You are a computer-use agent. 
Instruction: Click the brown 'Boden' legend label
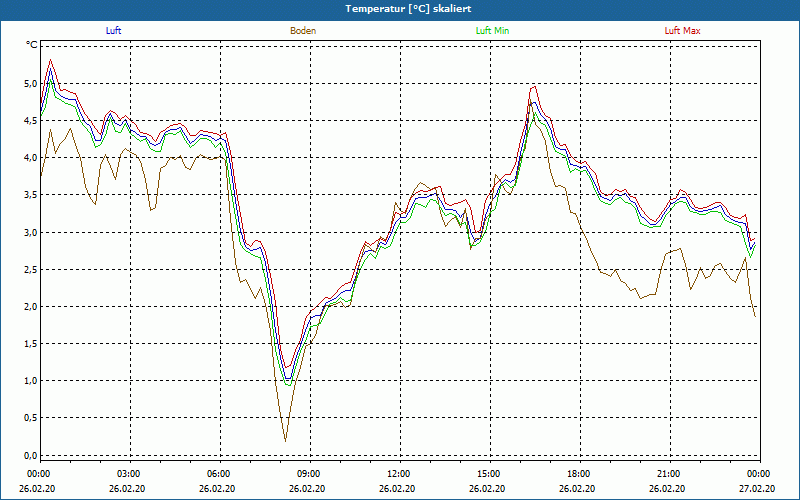pyautogui.click(x=303, y=31)
